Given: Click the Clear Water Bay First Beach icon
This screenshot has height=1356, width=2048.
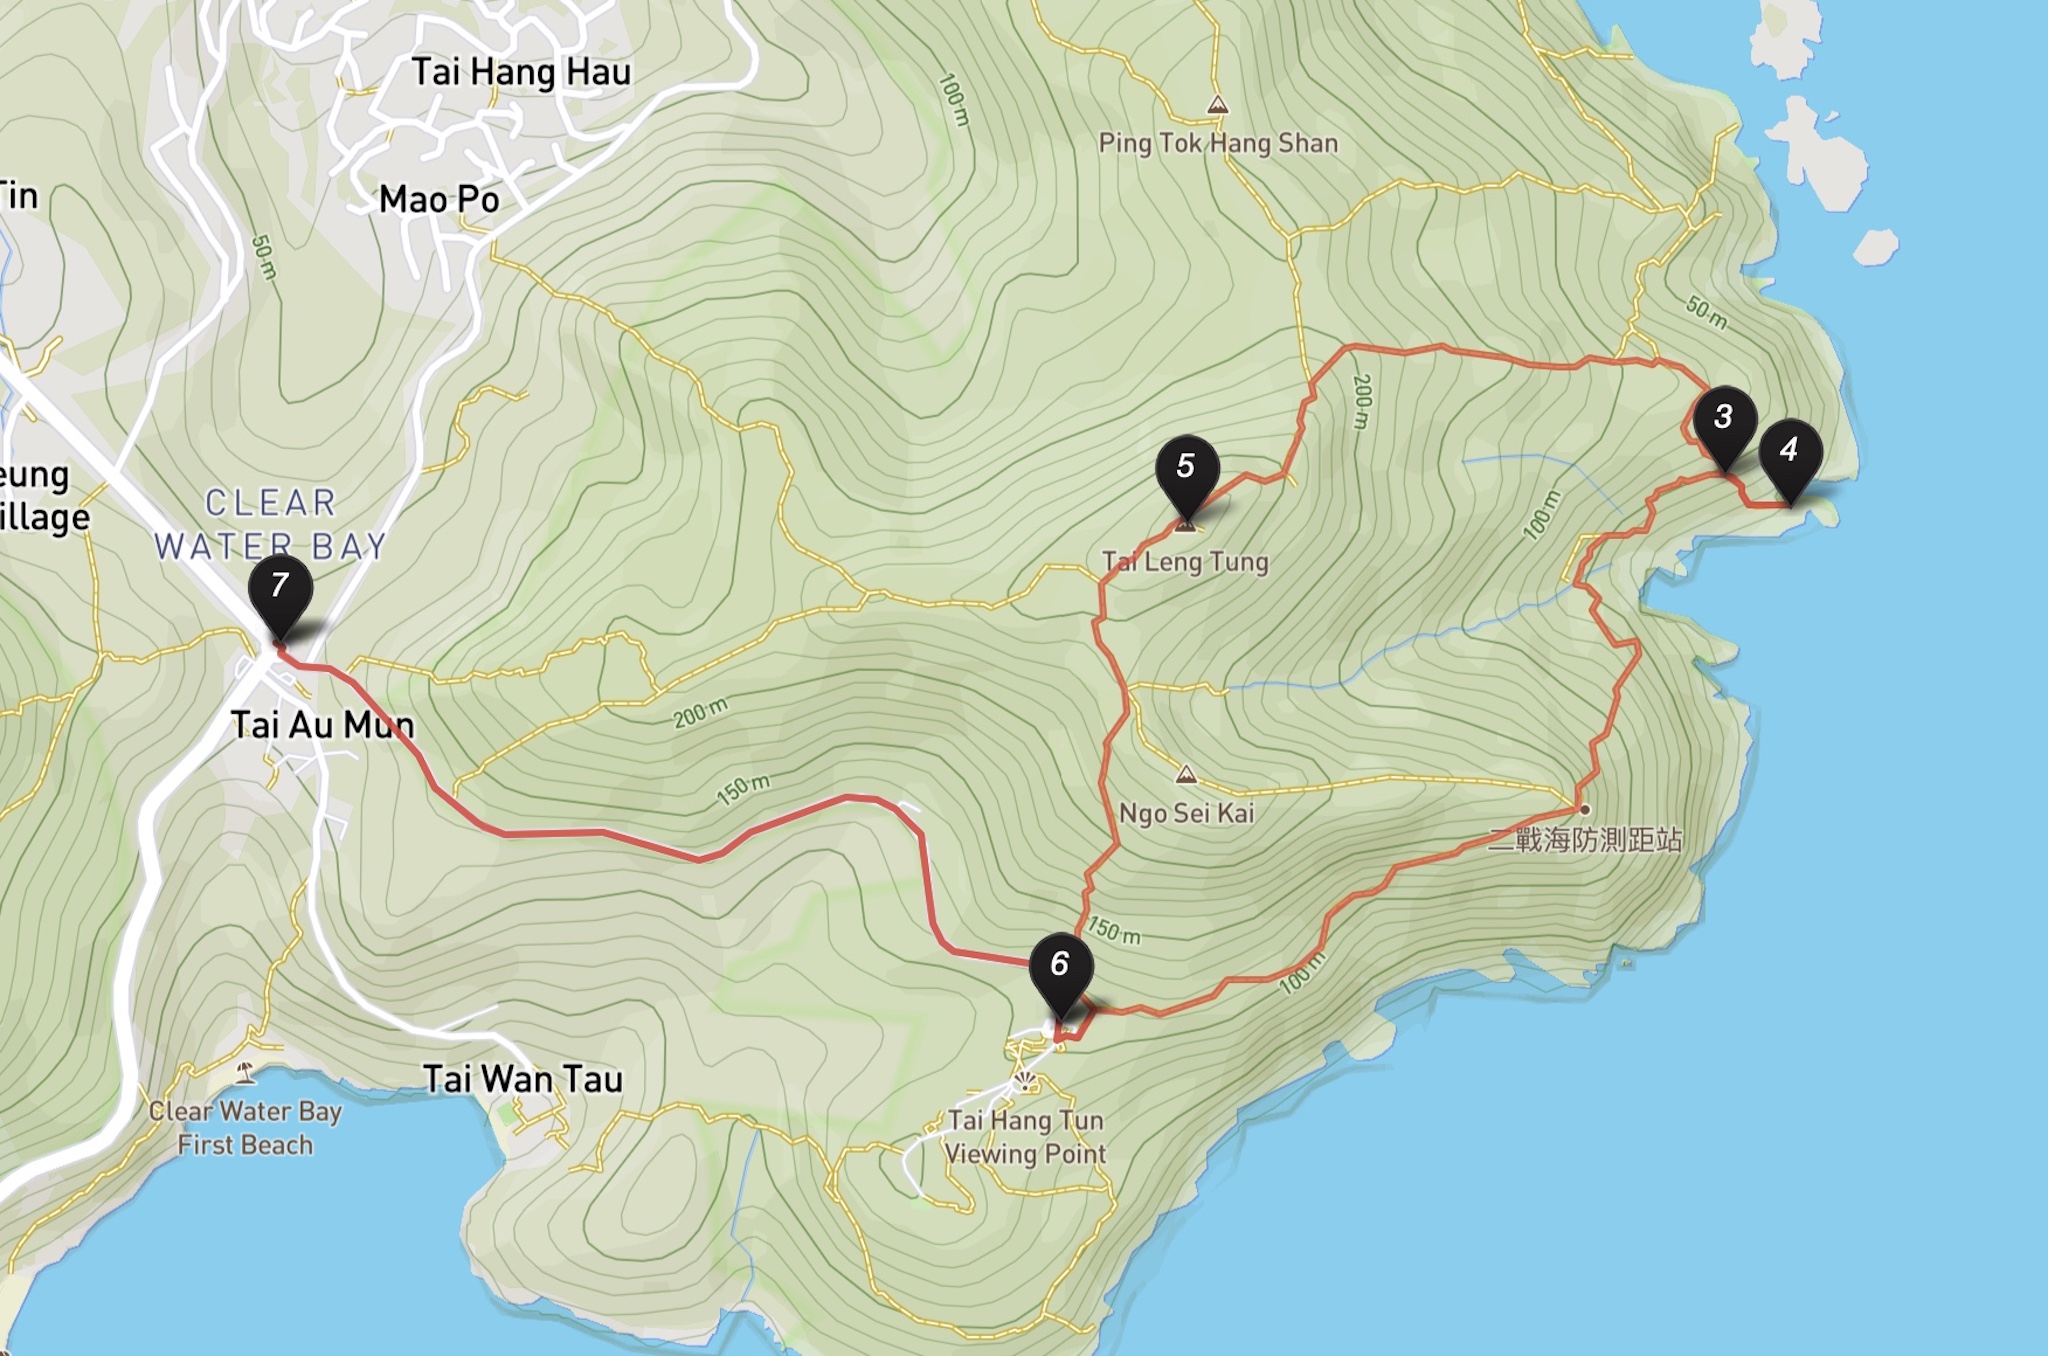Looking at the screenshot, I should pos(245,1073).
